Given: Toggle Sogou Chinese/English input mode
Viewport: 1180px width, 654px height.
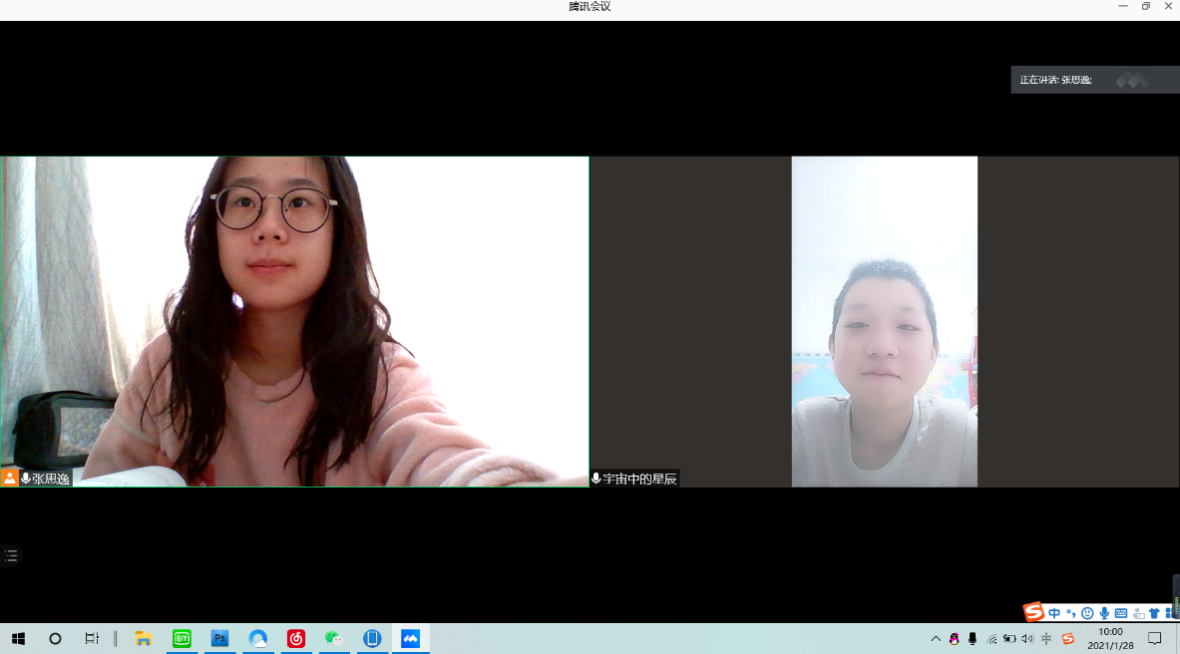Looking at the screenshot, I should coord(1054,613).
